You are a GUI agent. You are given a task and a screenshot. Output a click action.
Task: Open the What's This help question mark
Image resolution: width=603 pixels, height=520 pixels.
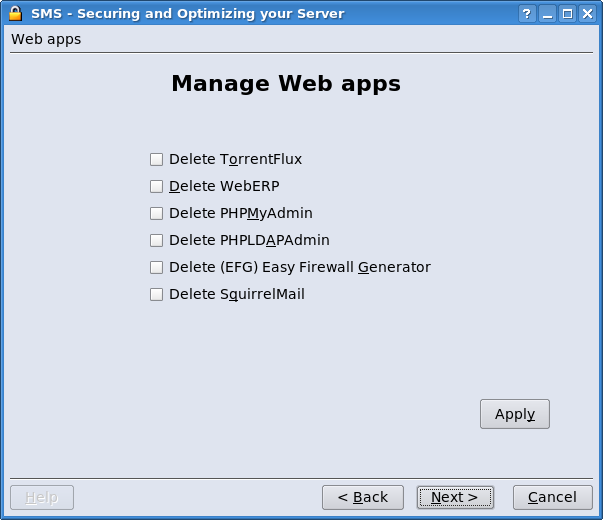tap(527, 14)
